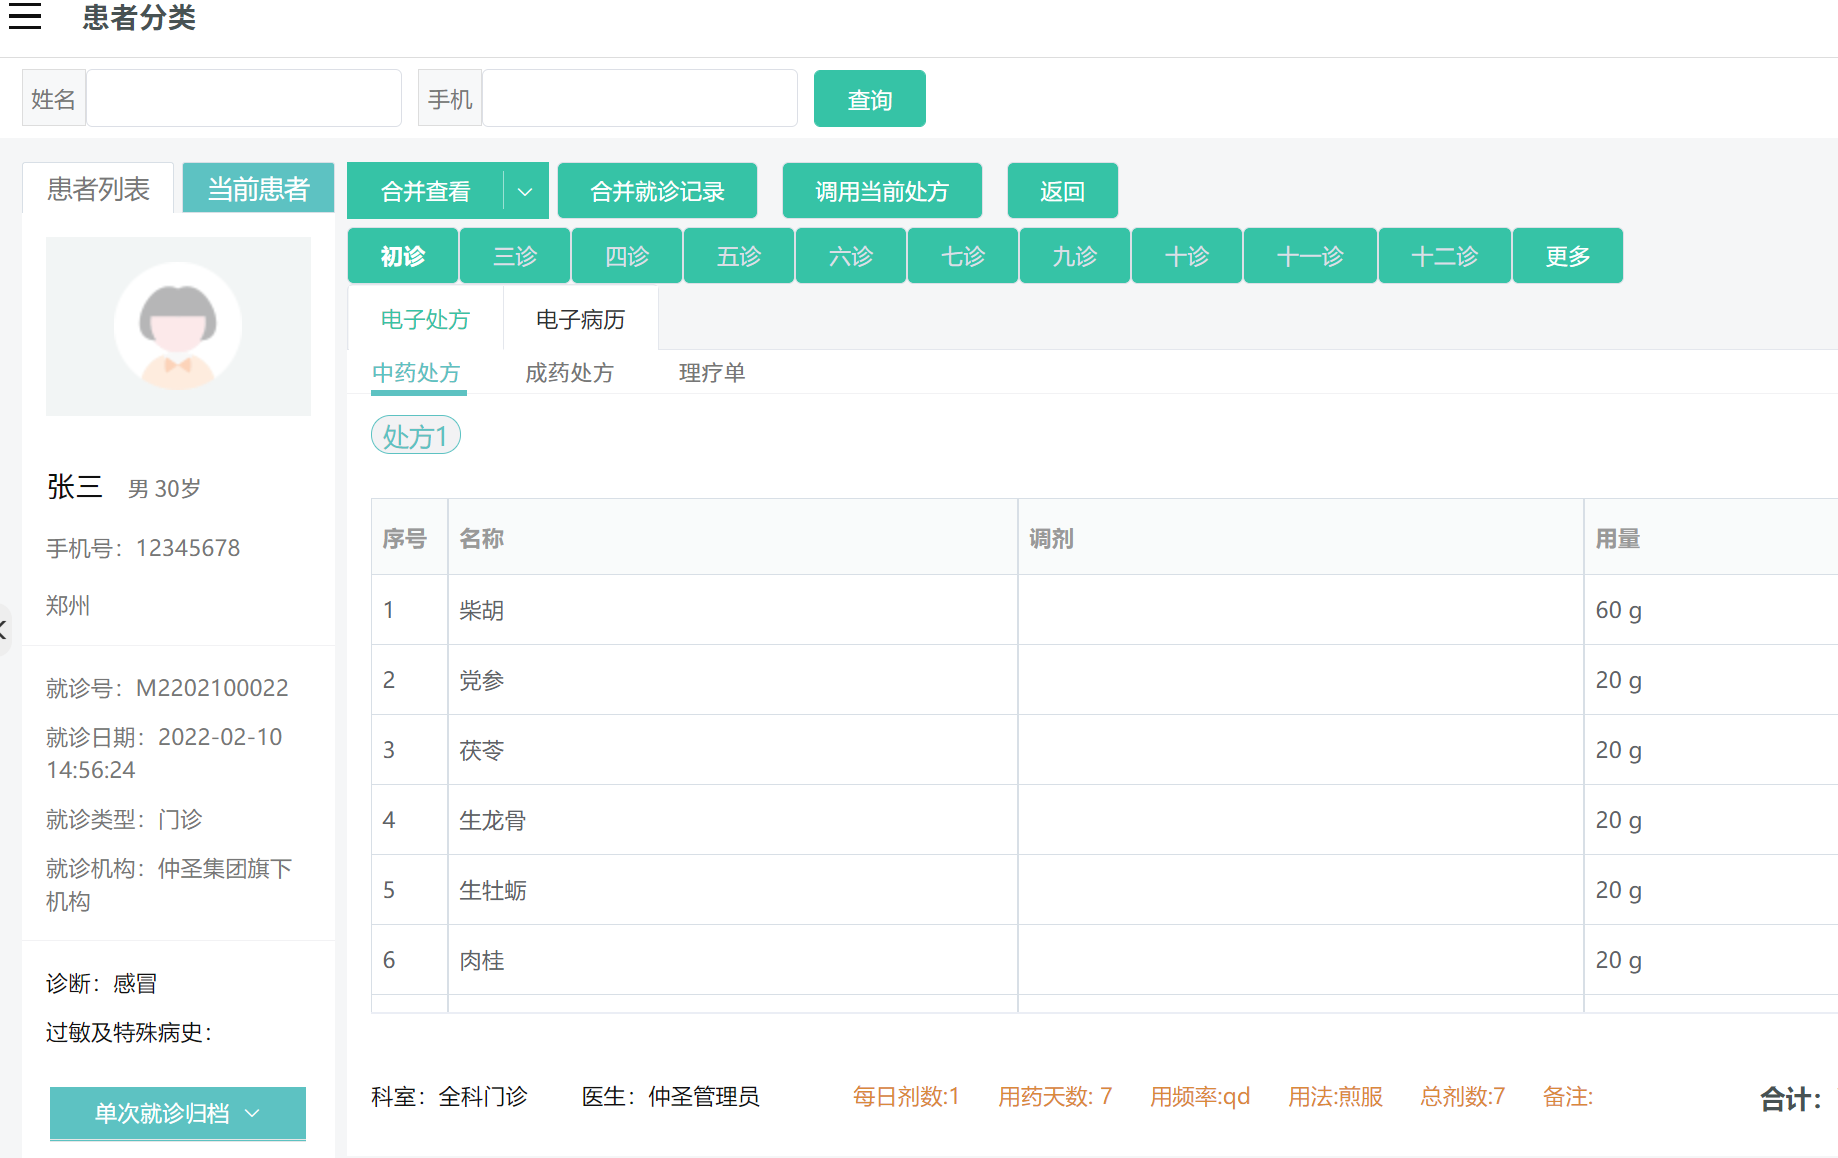Select the 十一诊 visit tab
Image resolution: width=1838 pixels, height=1158 pixels.
click(1310, 256)
